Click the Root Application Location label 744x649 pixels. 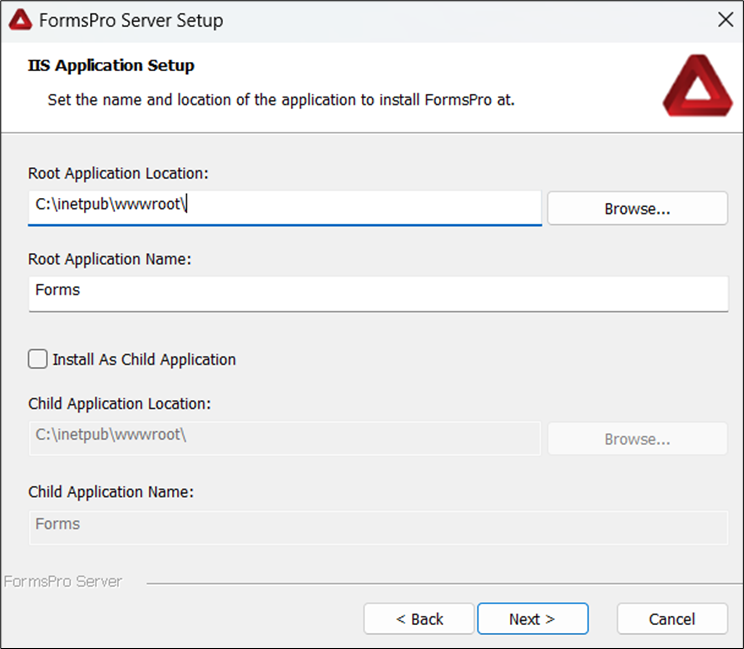click(x=118, y=173)
